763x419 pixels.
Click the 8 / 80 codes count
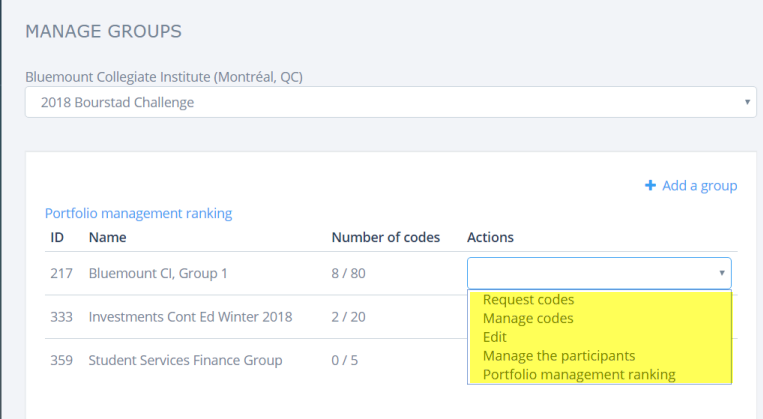point(348,273)
